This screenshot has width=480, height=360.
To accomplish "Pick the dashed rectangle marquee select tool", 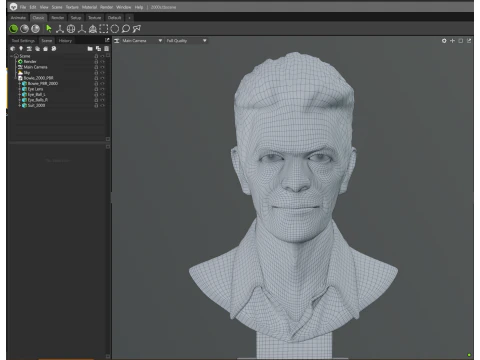I will [x=104, y=29].
